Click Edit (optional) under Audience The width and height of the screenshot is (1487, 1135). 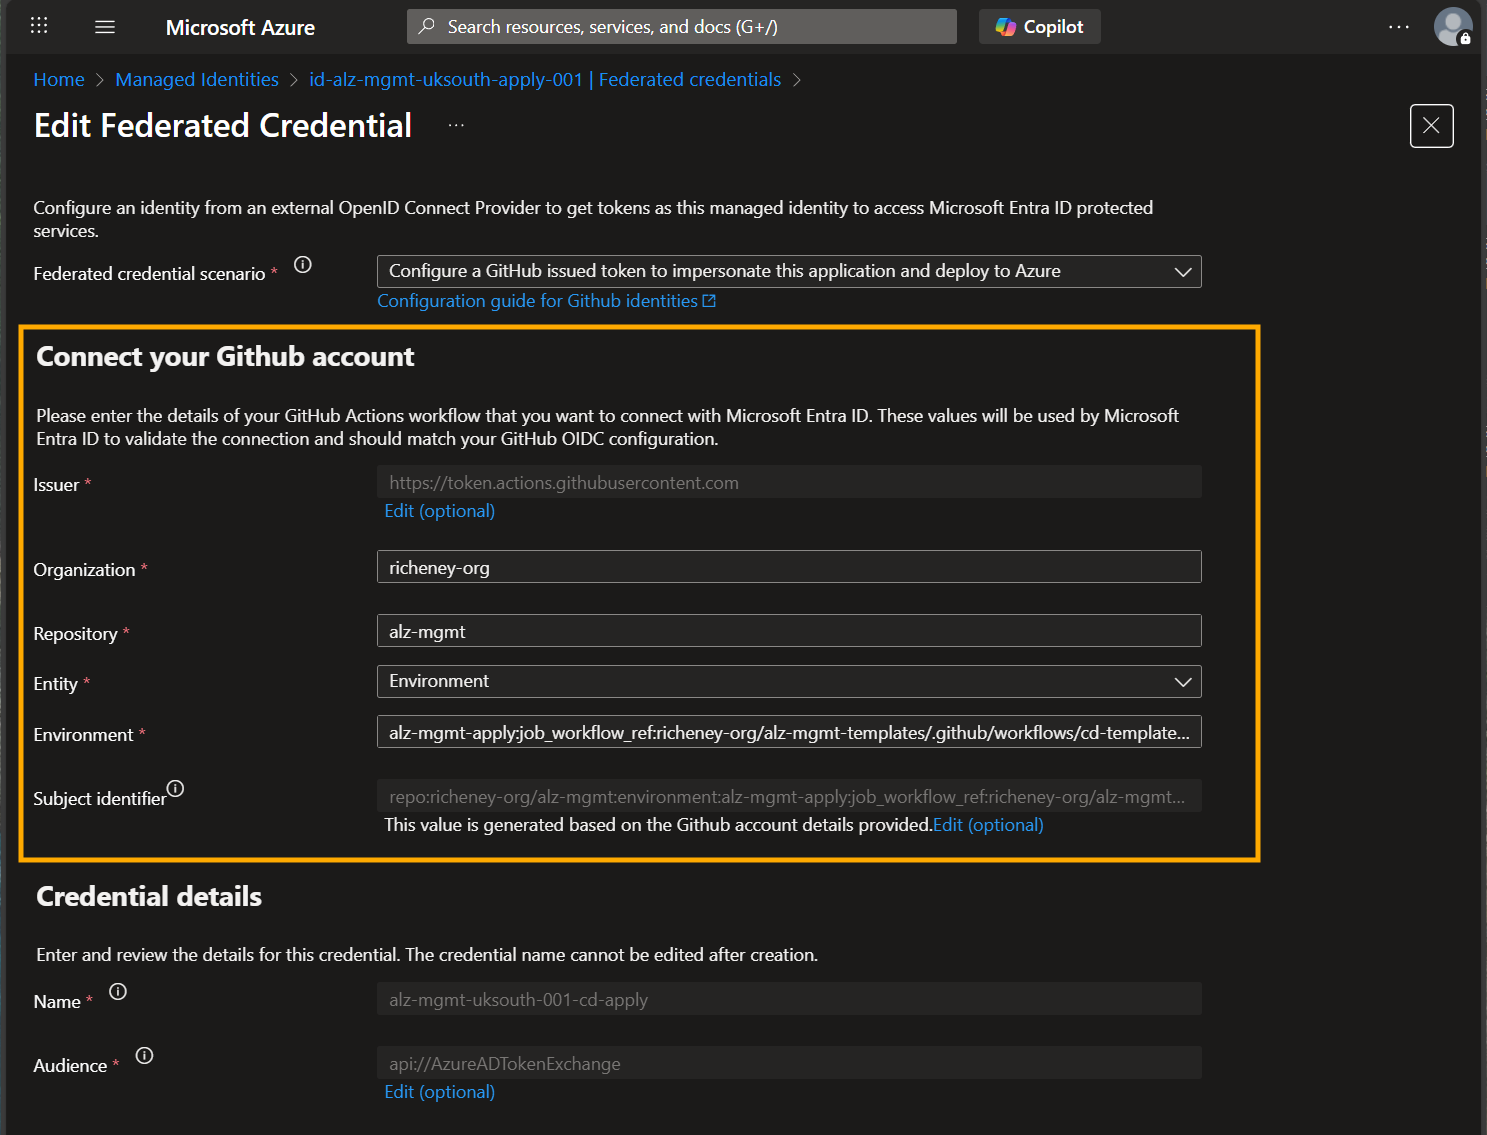[x=439, y=1091]
